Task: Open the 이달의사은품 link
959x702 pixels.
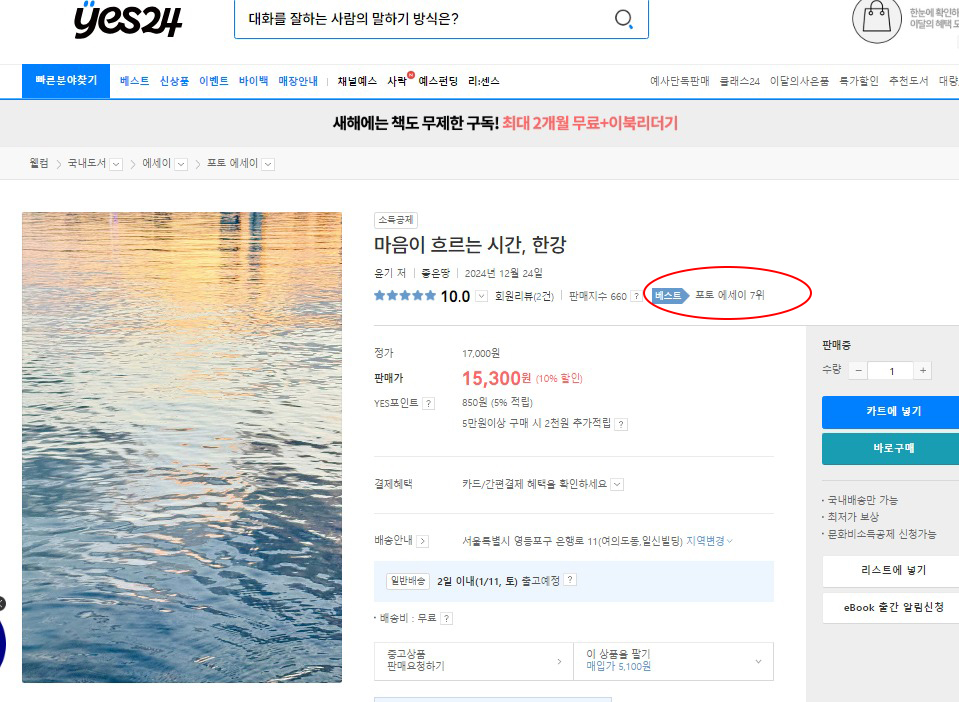Action: 799,81
